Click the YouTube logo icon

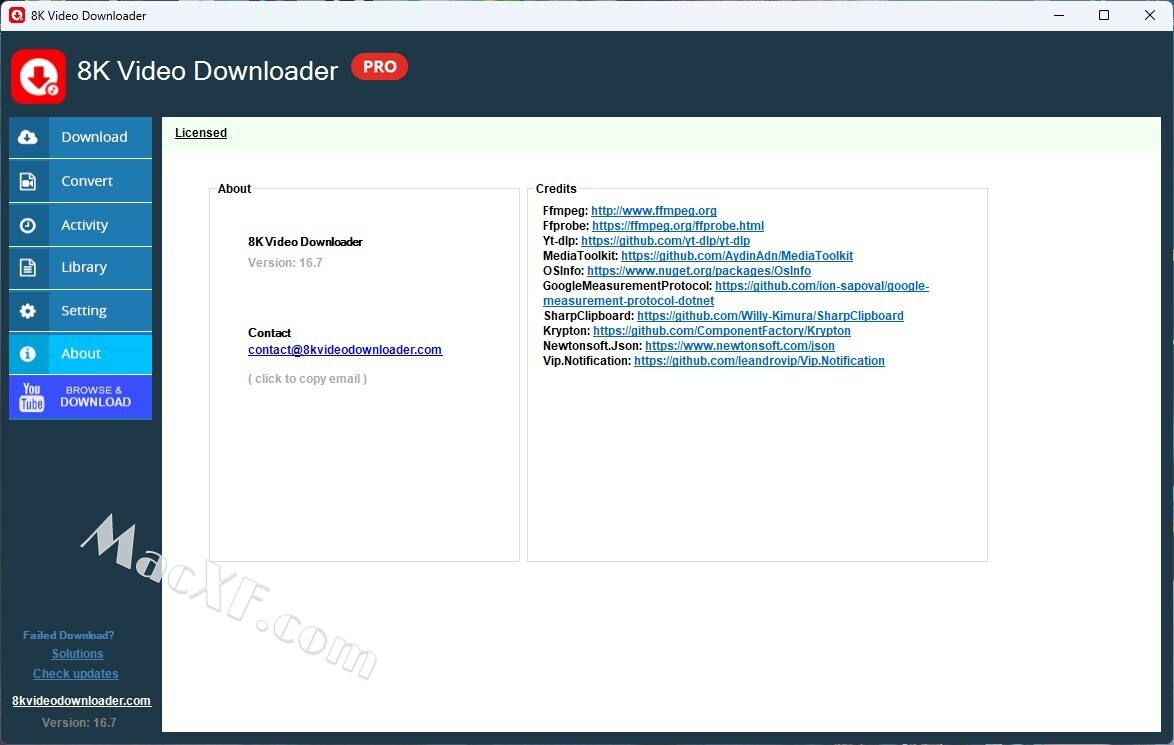coord(31,397)
